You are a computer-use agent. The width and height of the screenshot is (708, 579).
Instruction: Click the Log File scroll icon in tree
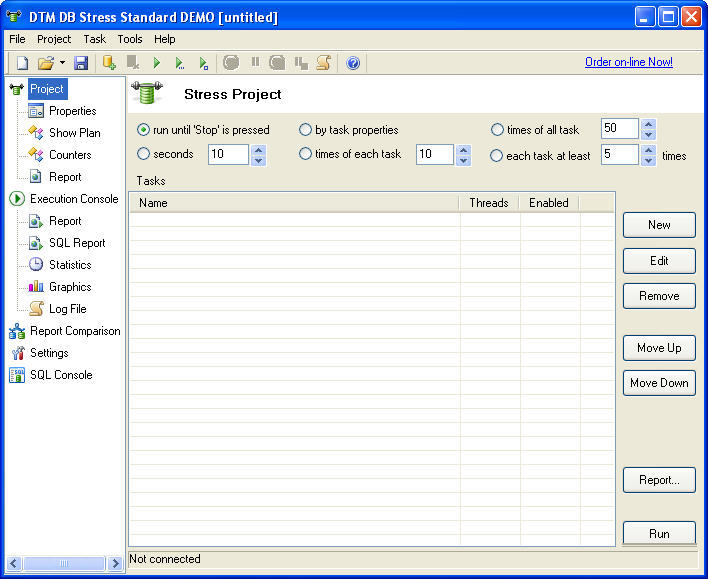(36, 308)
